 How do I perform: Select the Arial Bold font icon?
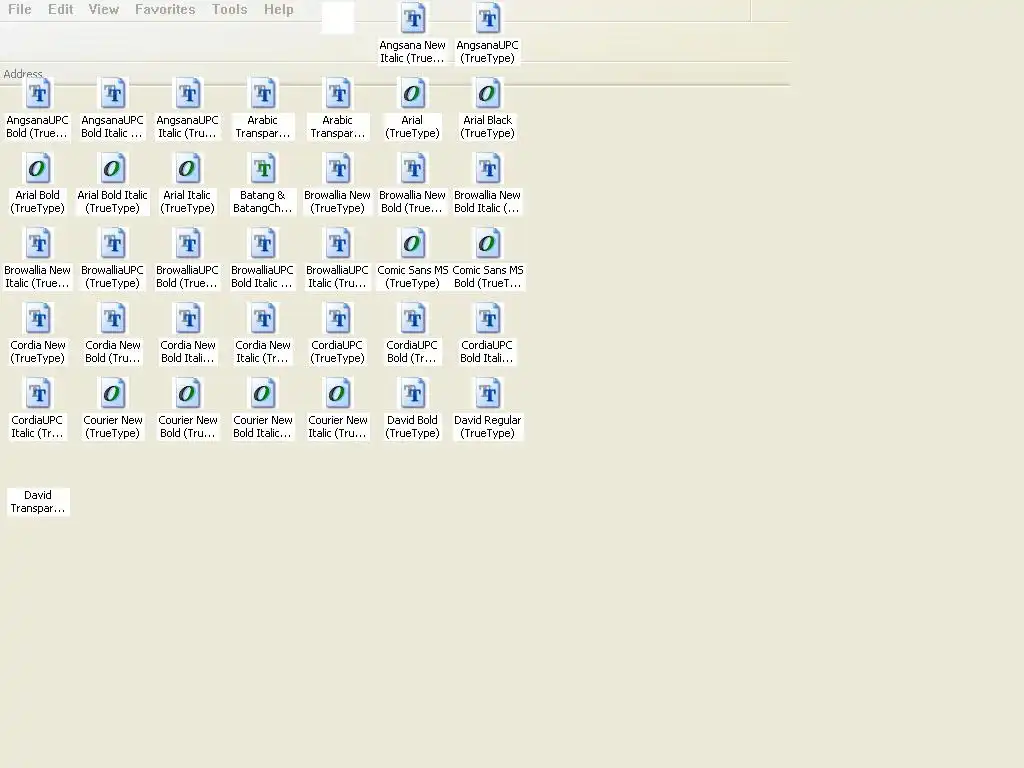point(38,168)
